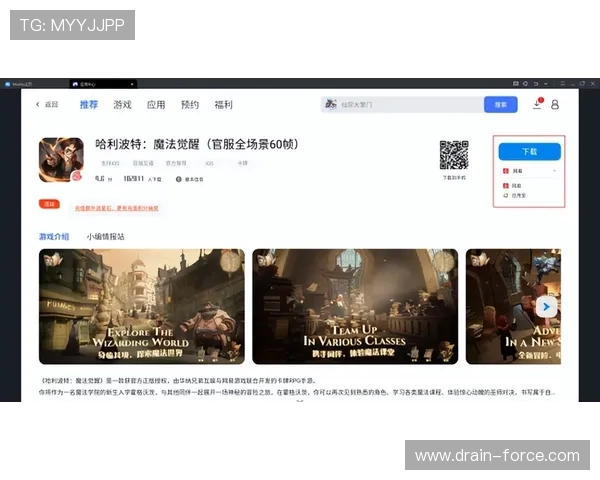This screenshot has height=480, width=600.
Task: Open the hamburger menu icon in title bar
Action: [x=563, y=83]
